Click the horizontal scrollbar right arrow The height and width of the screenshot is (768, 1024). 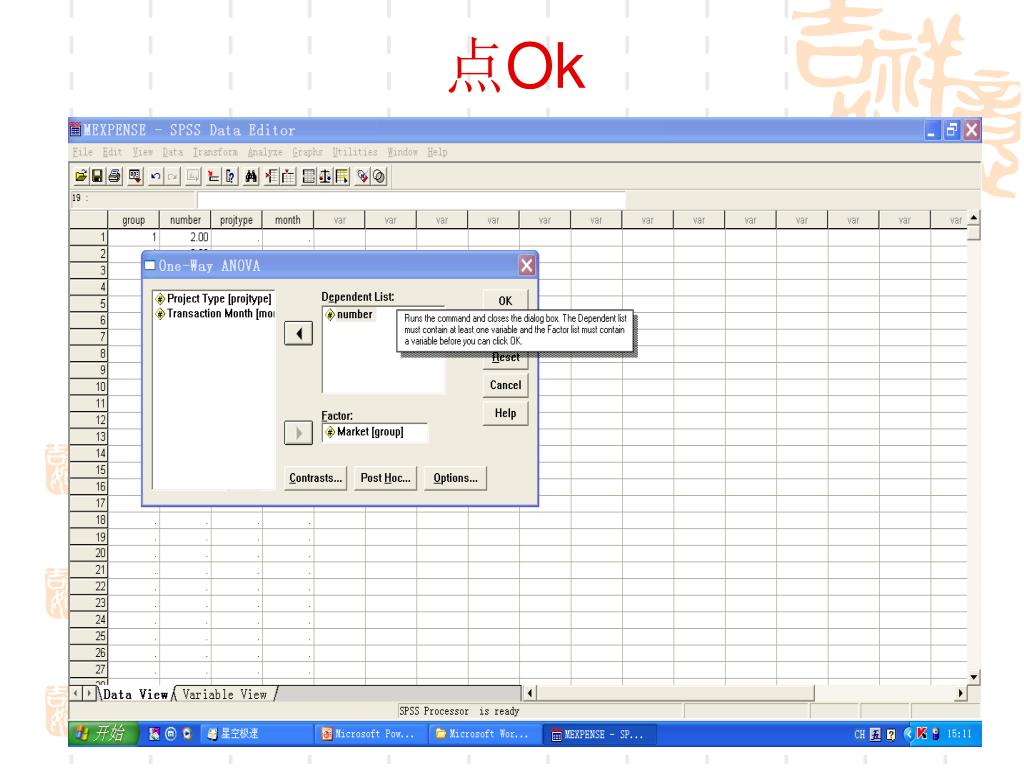pyautogui.click(x=961, y=694)
